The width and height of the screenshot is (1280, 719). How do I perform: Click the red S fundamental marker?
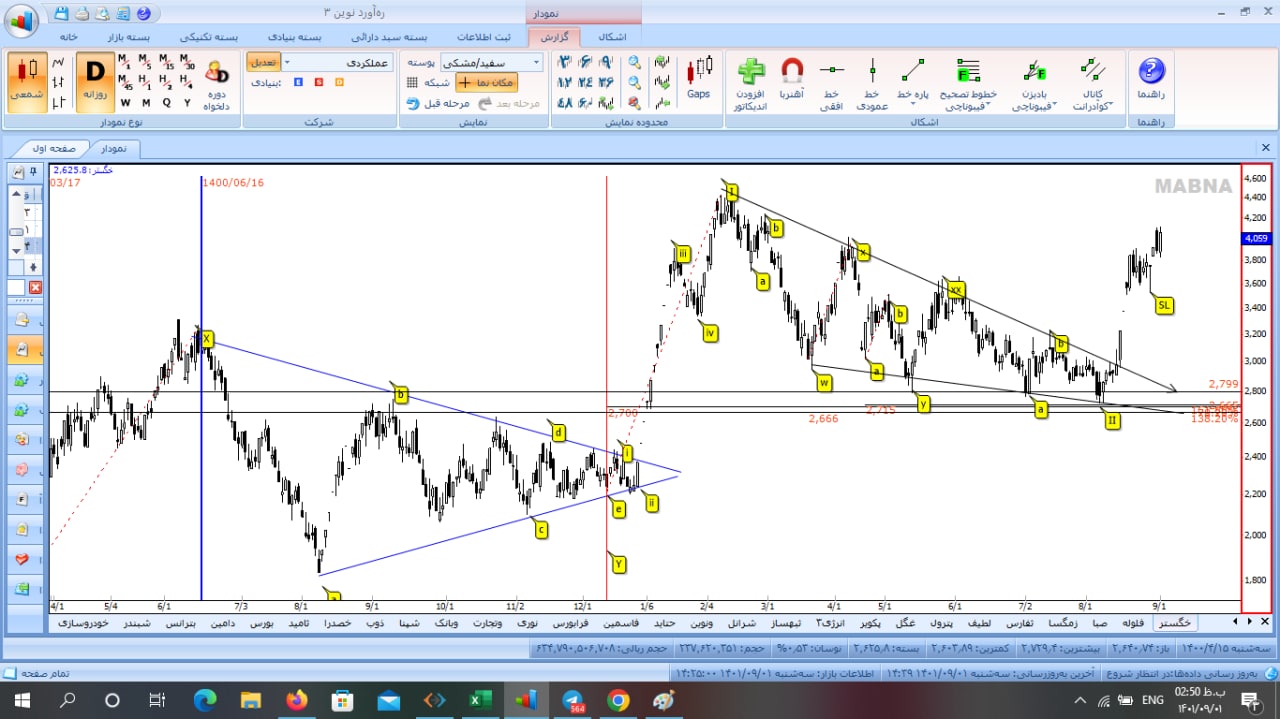(318, 83)
